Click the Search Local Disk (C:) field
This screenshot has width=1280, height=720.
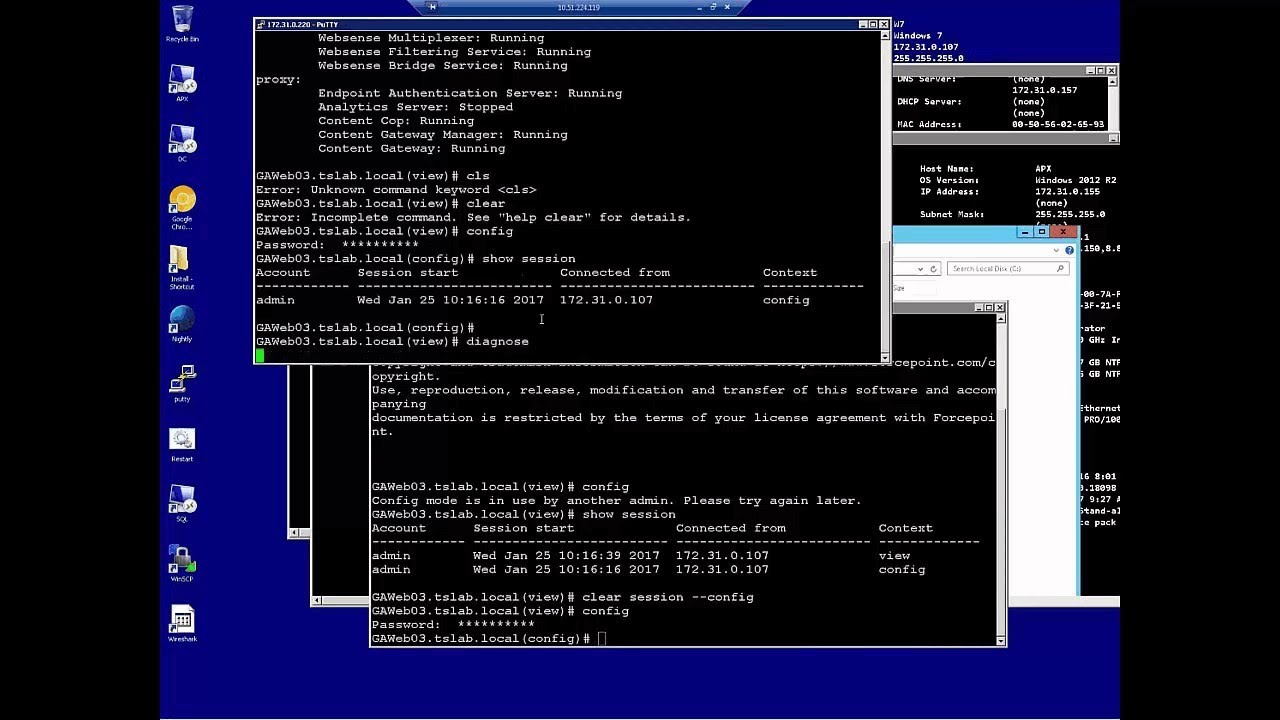tap(1000, 269)
